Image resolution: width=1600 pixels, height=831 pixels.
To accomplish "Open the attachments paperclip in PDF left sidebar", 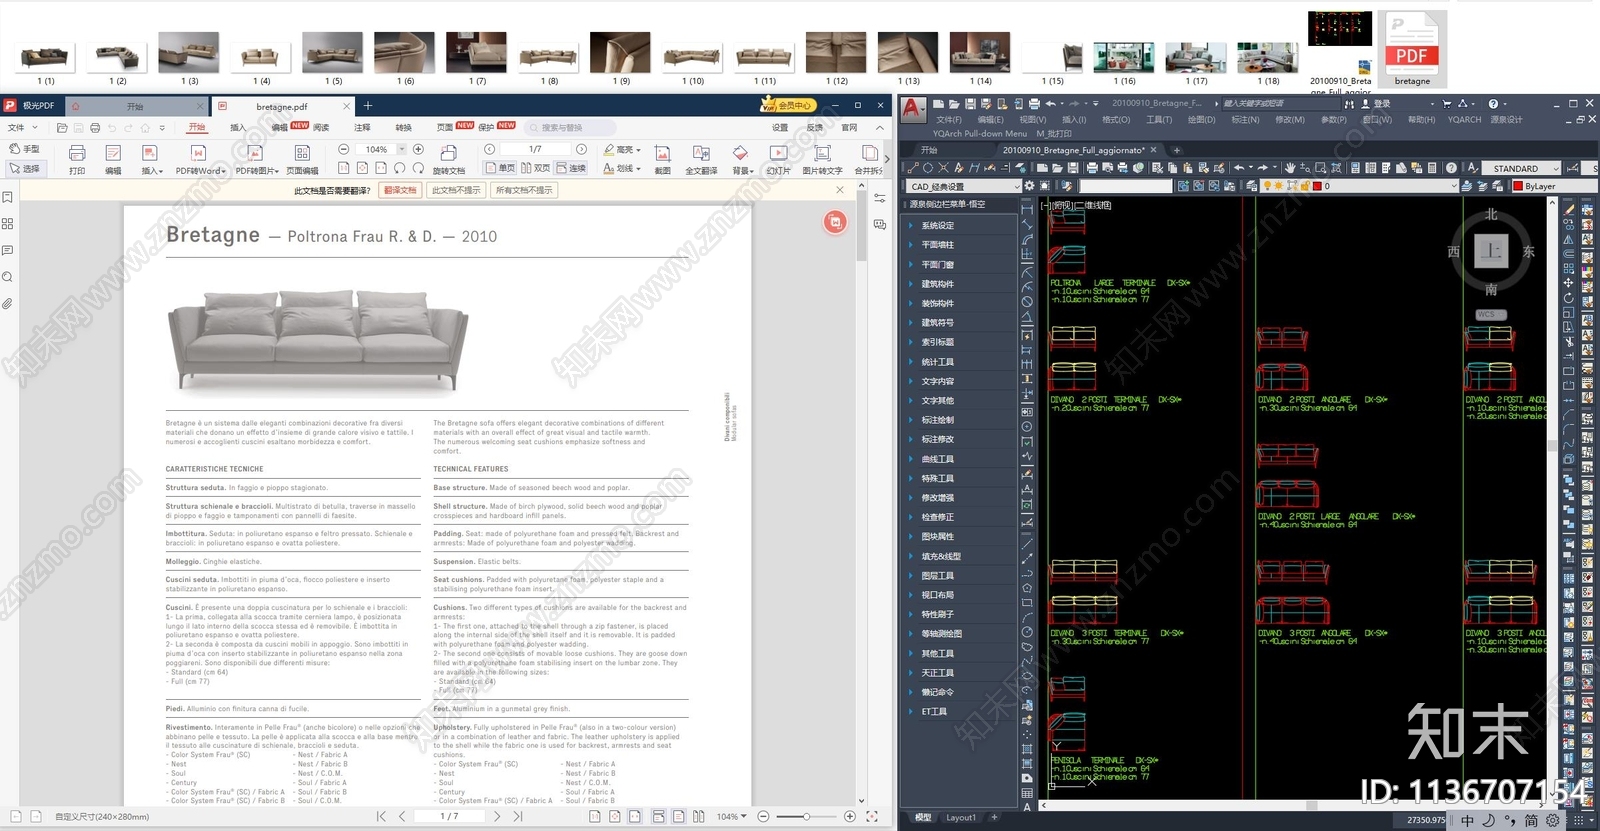I will 7,303.
